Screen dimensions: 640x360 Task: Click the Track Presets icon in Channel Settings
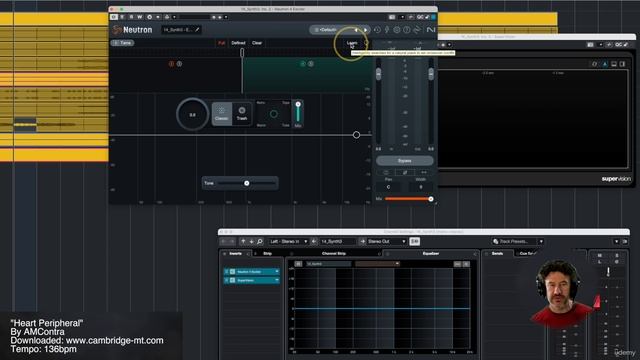[x=496, y=242]
